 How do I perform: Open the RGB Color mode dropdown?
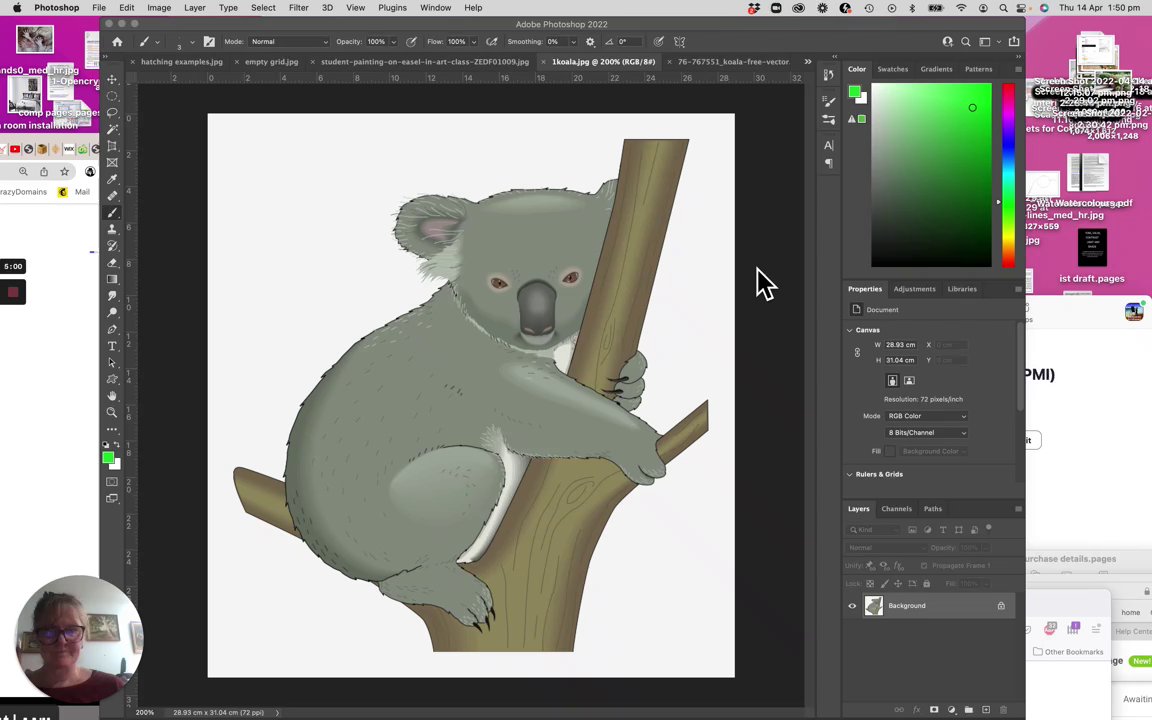point(927,416)
